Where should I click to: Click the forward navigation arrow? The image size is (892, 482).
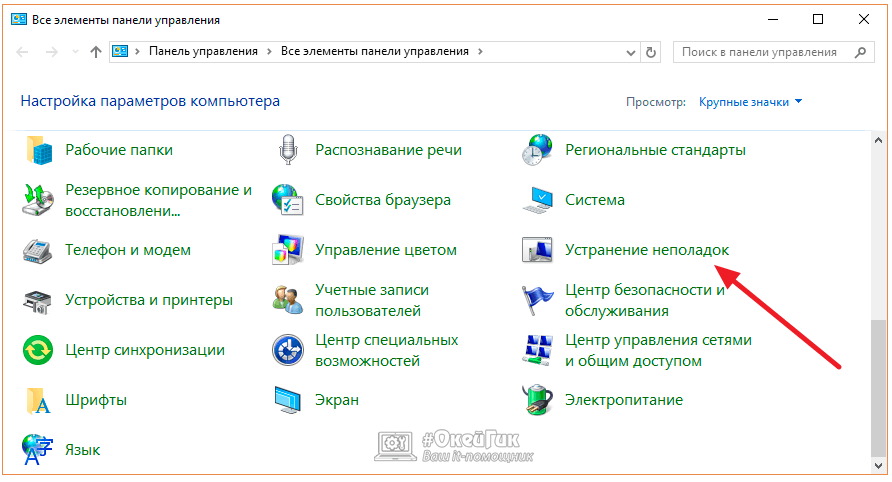[x=52, y=52]
